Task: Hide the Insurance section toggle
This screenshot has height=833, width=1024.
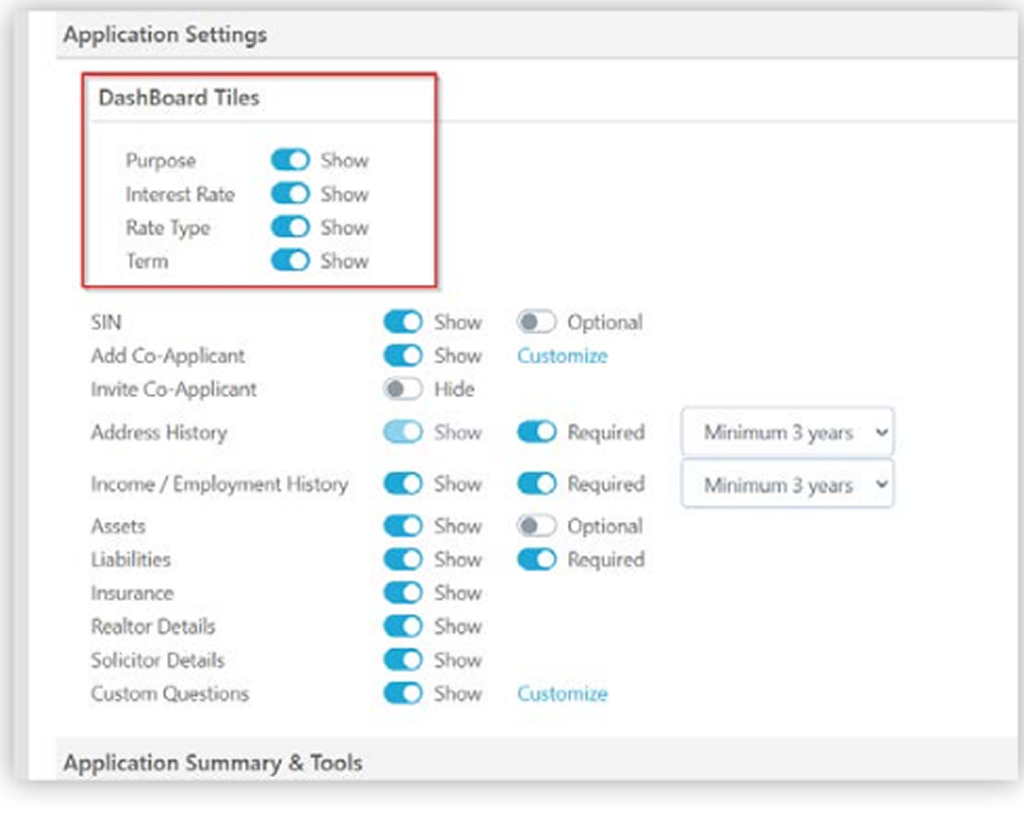Action: coord(403,593)
